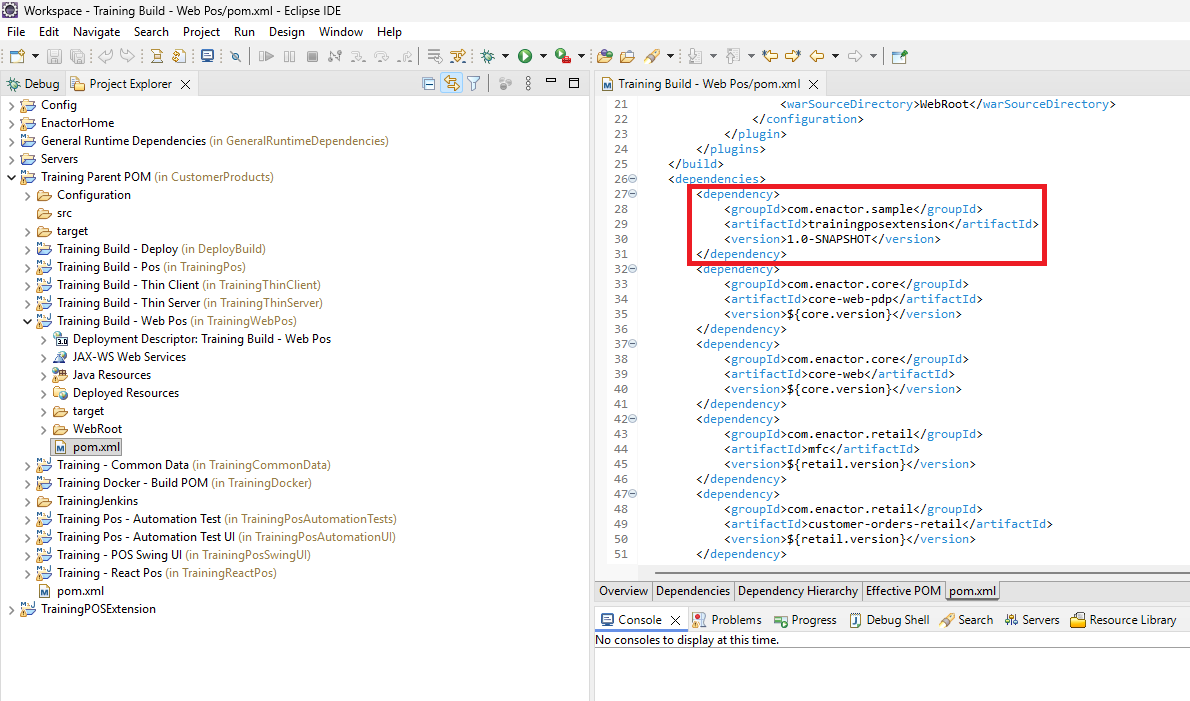The image size is (1190, 701).
Task: Select pom.xml under Training Build - Web Pos
Action: 87,448
